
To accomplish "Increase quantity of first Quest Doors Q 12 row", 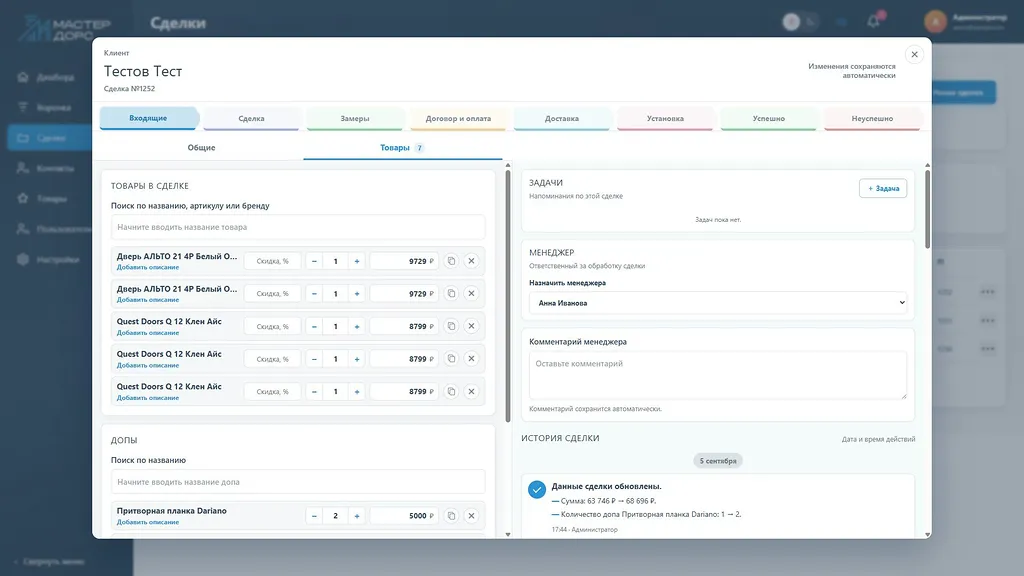I will coord(357,326).
